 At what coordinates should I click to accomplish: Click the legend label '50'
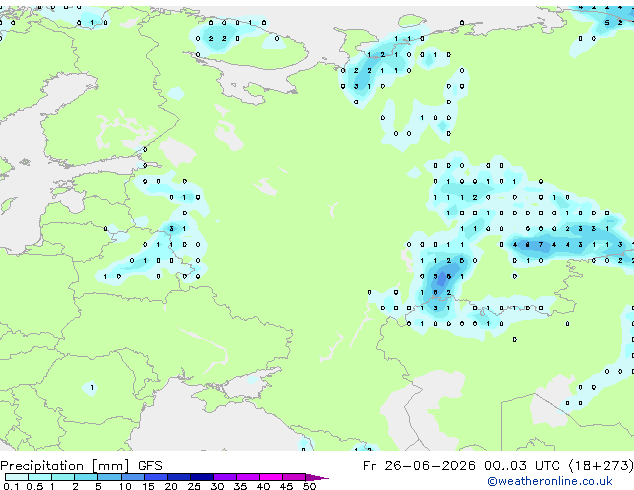(309, 486)
